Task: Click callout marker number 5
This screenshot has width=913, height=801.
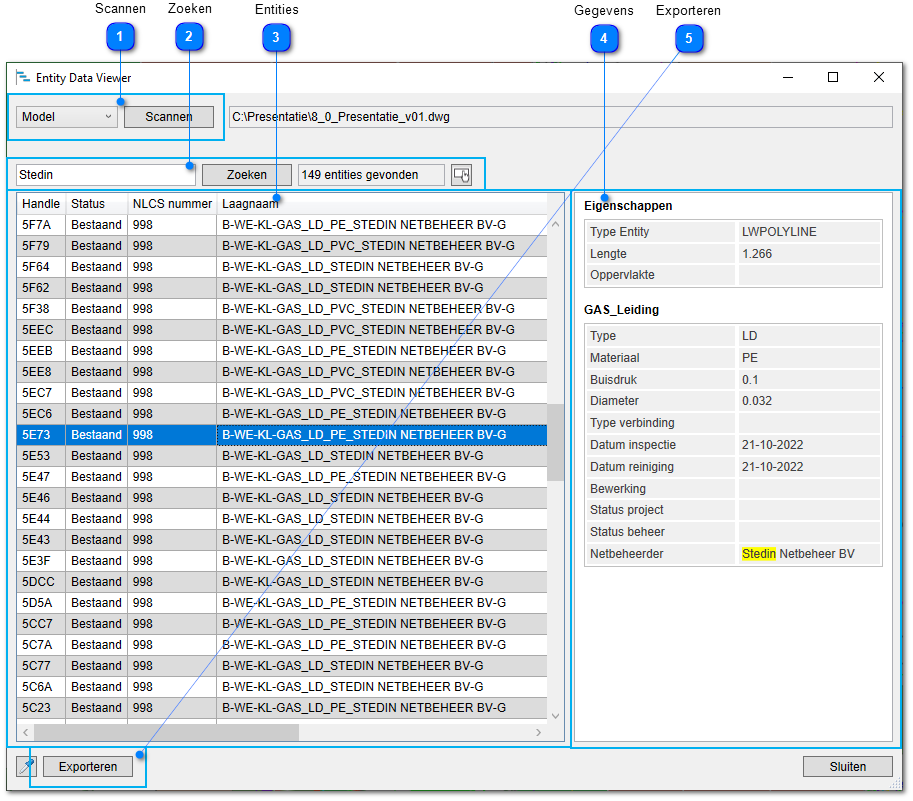Action: tap(688, 38)
